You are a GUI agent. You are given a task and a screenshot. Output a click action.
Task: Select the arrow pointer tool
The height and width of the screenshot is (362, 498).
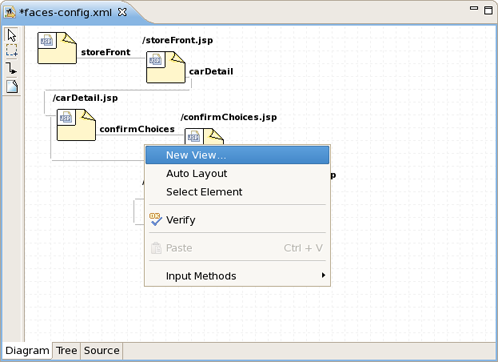tap(12, 35)
